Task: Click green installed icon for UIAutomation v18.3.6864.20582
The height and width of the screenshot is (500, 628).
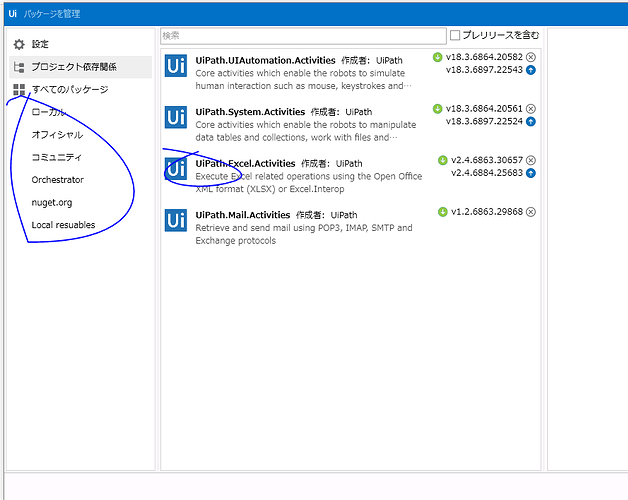Action: [x=437, y=57]
